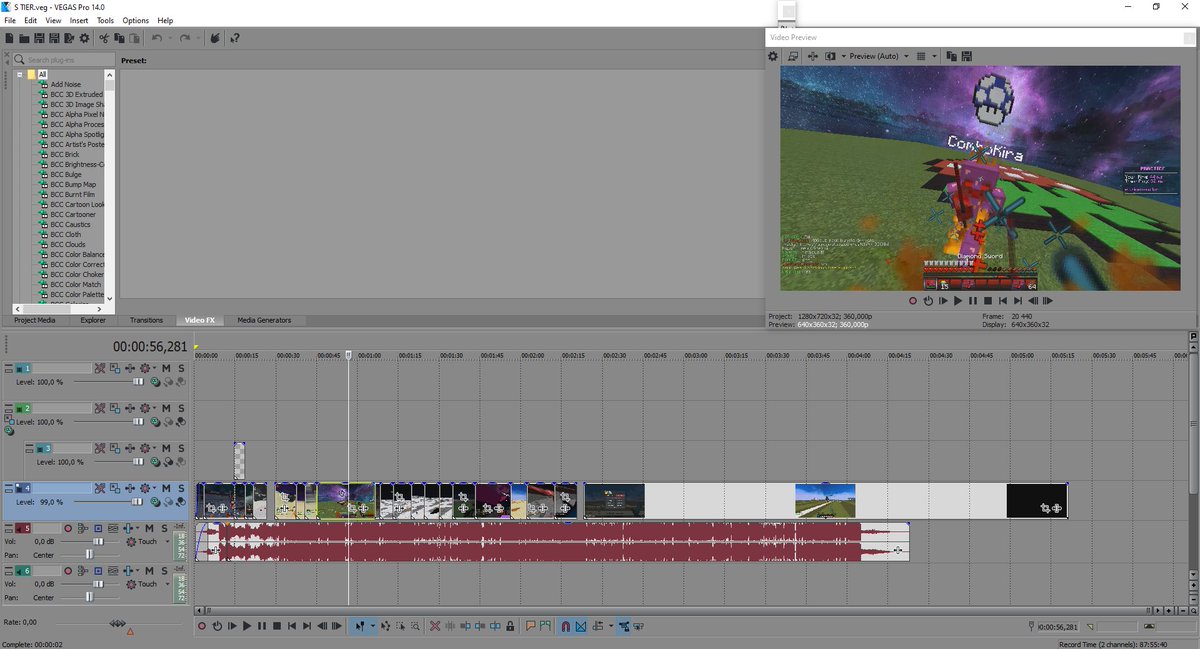Select the Zoom Edit tool in timeline toolbar
Viewport: 1200px width, 649px height.
pos(415,626)
